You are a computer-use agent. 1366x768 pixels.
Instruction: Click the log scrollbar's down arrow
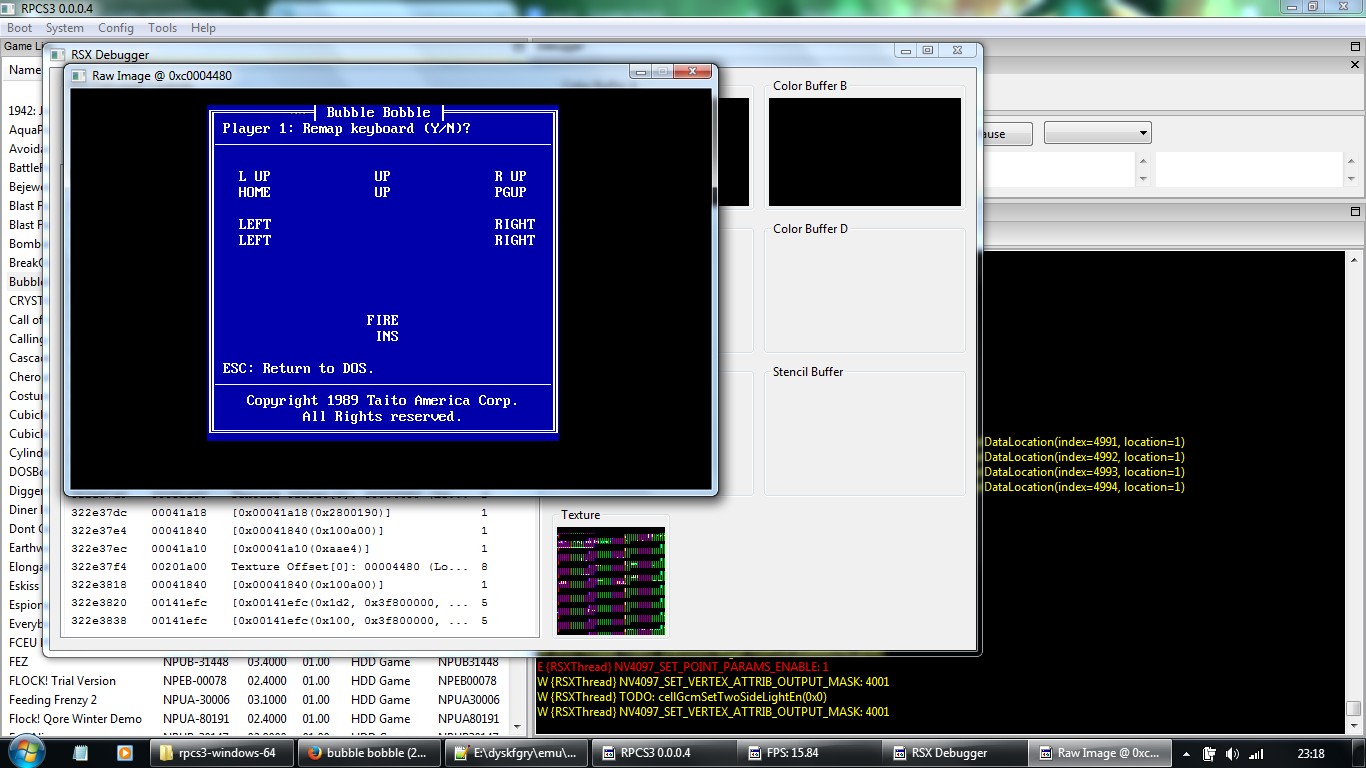[1353, 725]
